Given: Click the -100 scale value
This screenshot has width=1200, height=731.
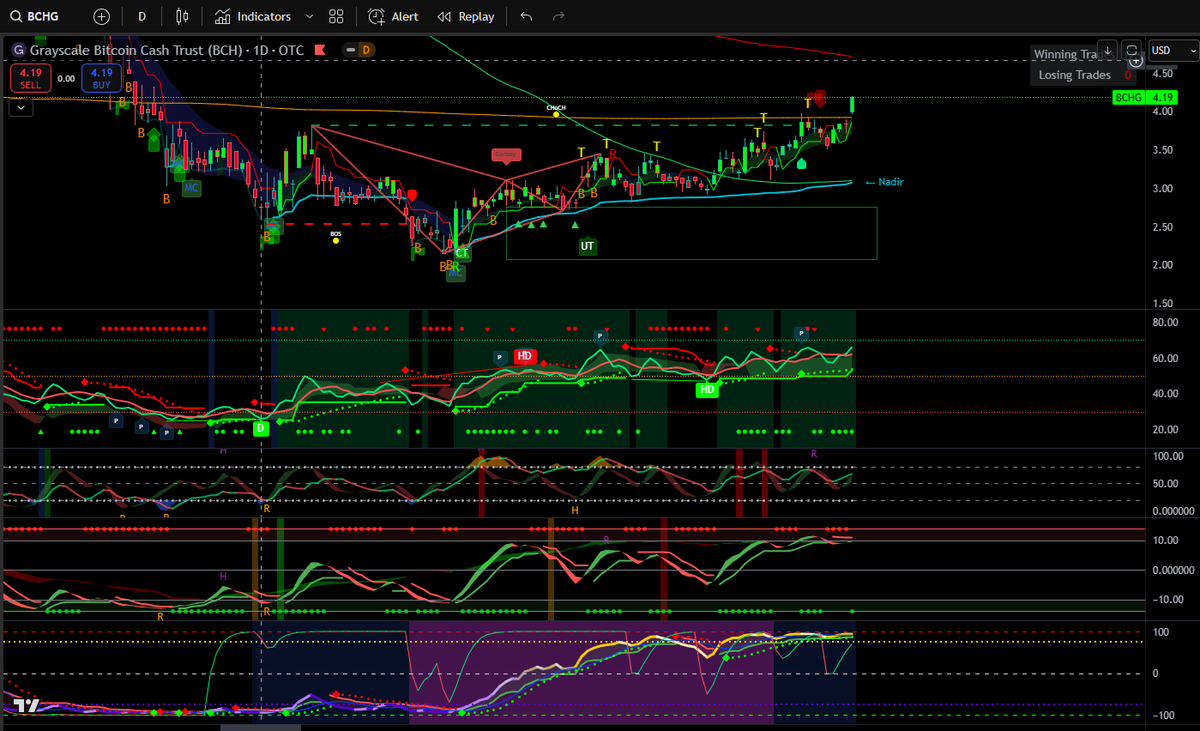Looking at the screenshot, I should click(1162, 715).
